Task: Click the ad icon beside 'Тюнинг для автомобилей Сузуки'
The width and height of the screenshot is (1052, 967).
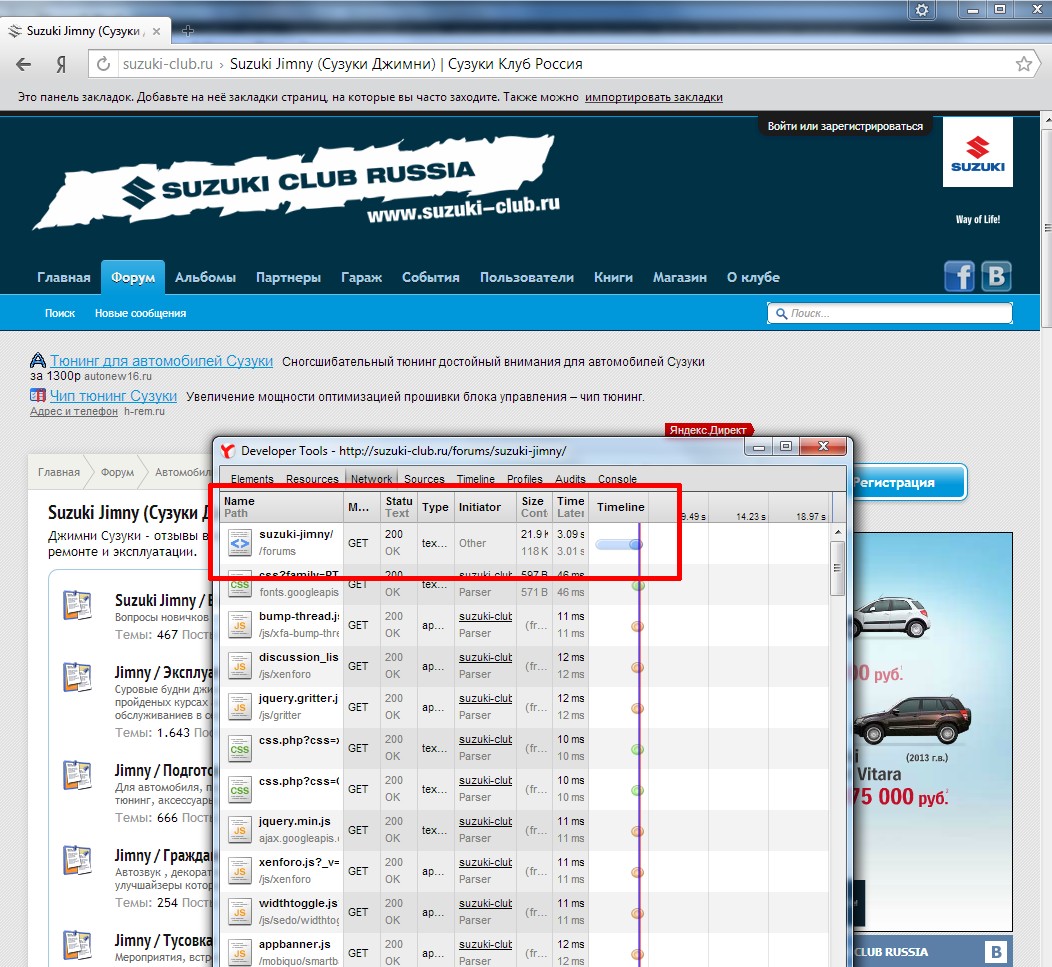Action: pos(38,360)
